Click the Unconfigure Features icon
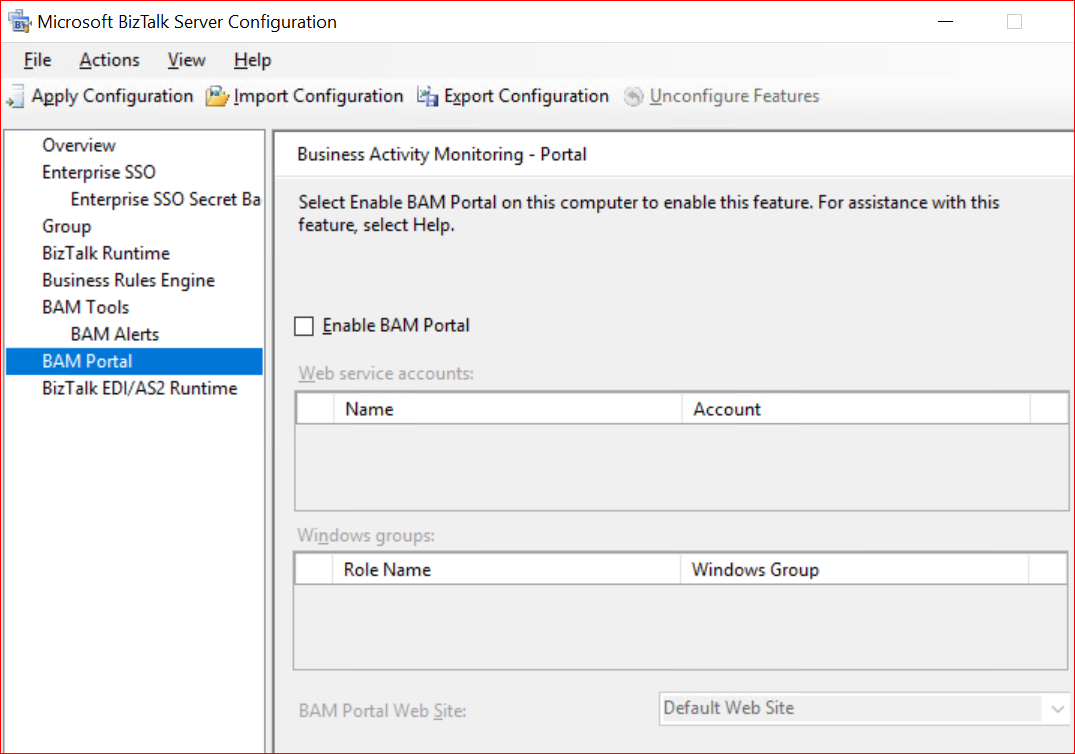The image size is (1075, 754). tap(633, 97)
